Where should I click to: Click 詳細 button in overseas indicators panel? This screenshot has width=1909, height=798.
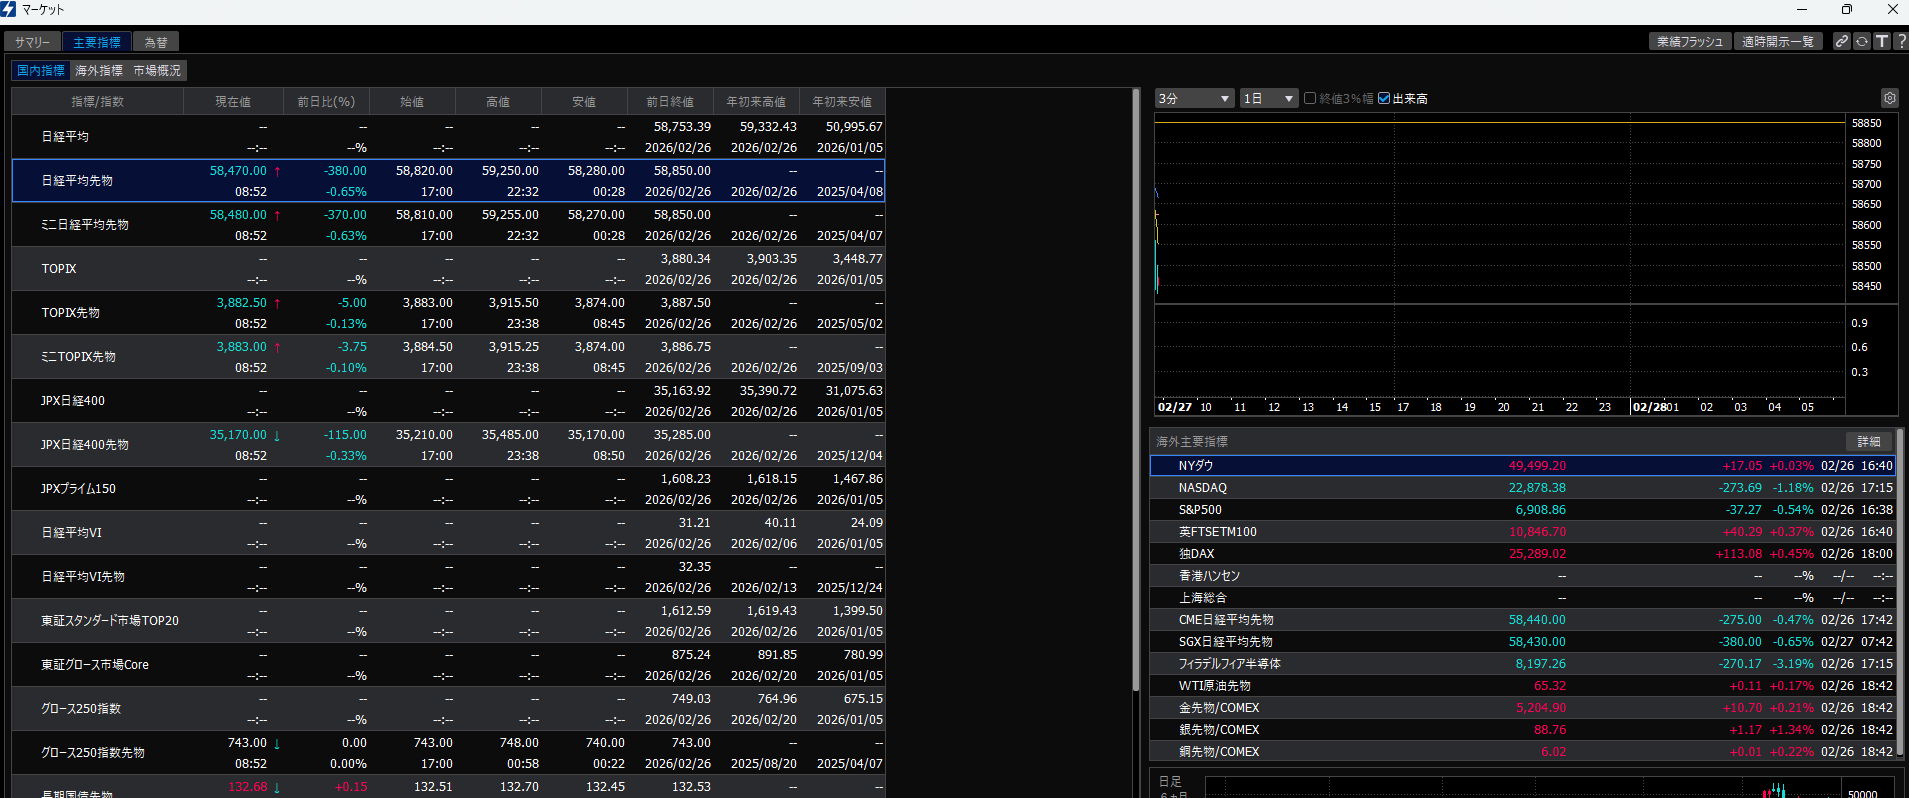1868,441
